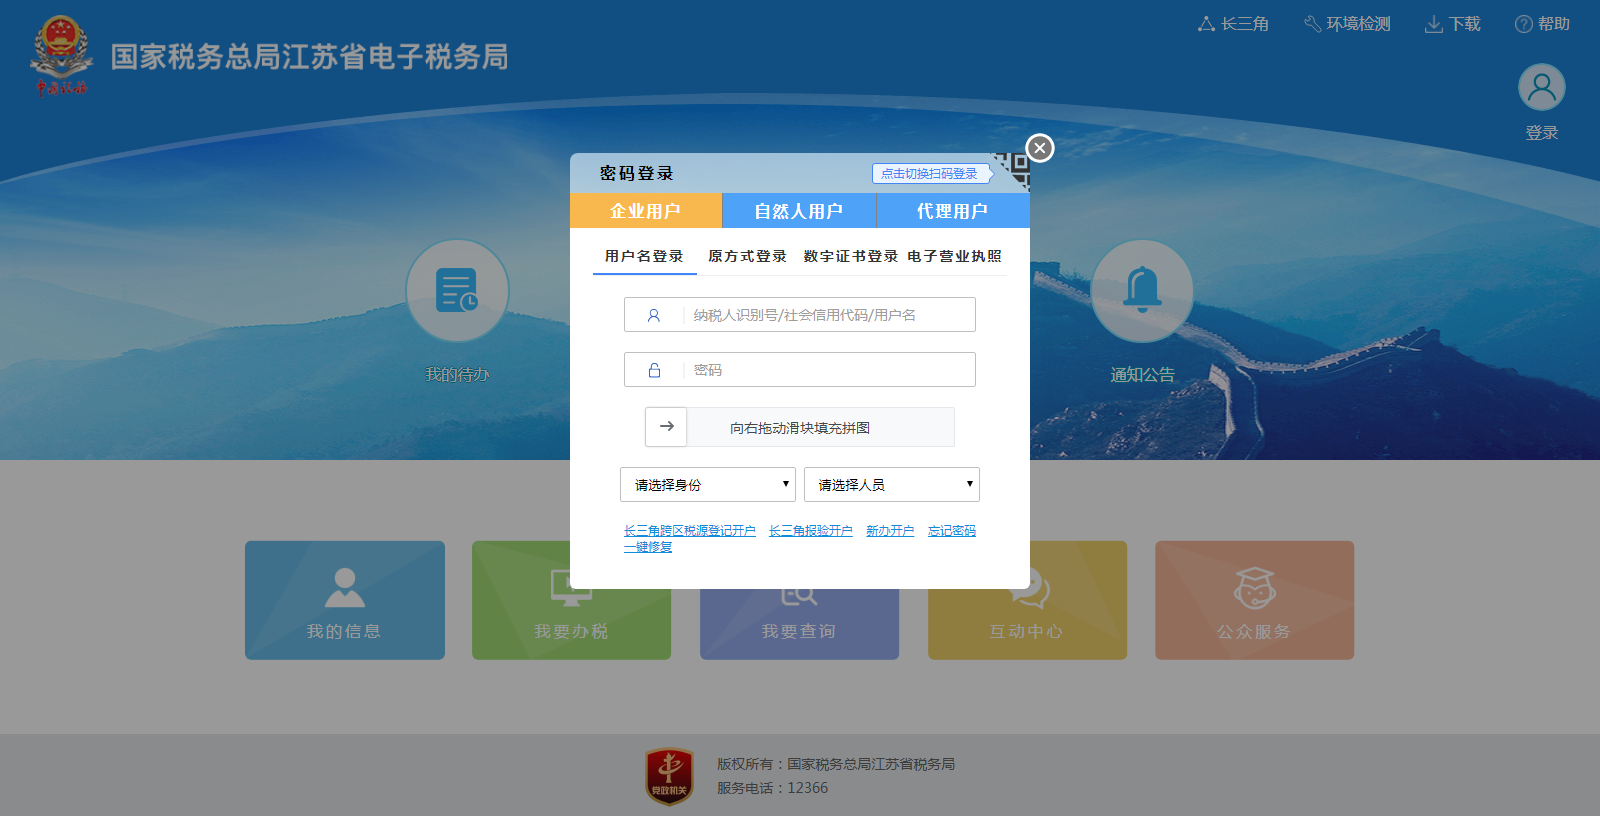
Task: Select 数字证书登录 login method
Action: 851,257
